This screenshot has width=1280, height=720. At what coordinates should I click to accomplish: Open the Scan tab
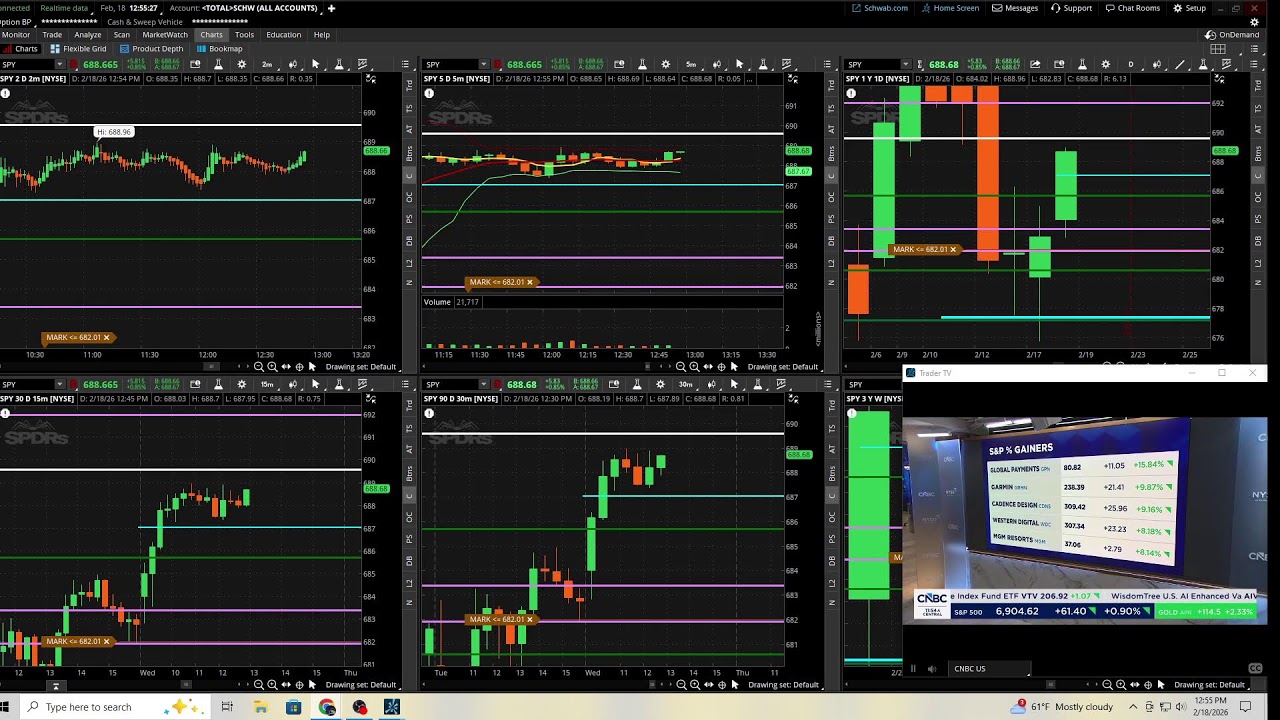(x=122, y=35)
